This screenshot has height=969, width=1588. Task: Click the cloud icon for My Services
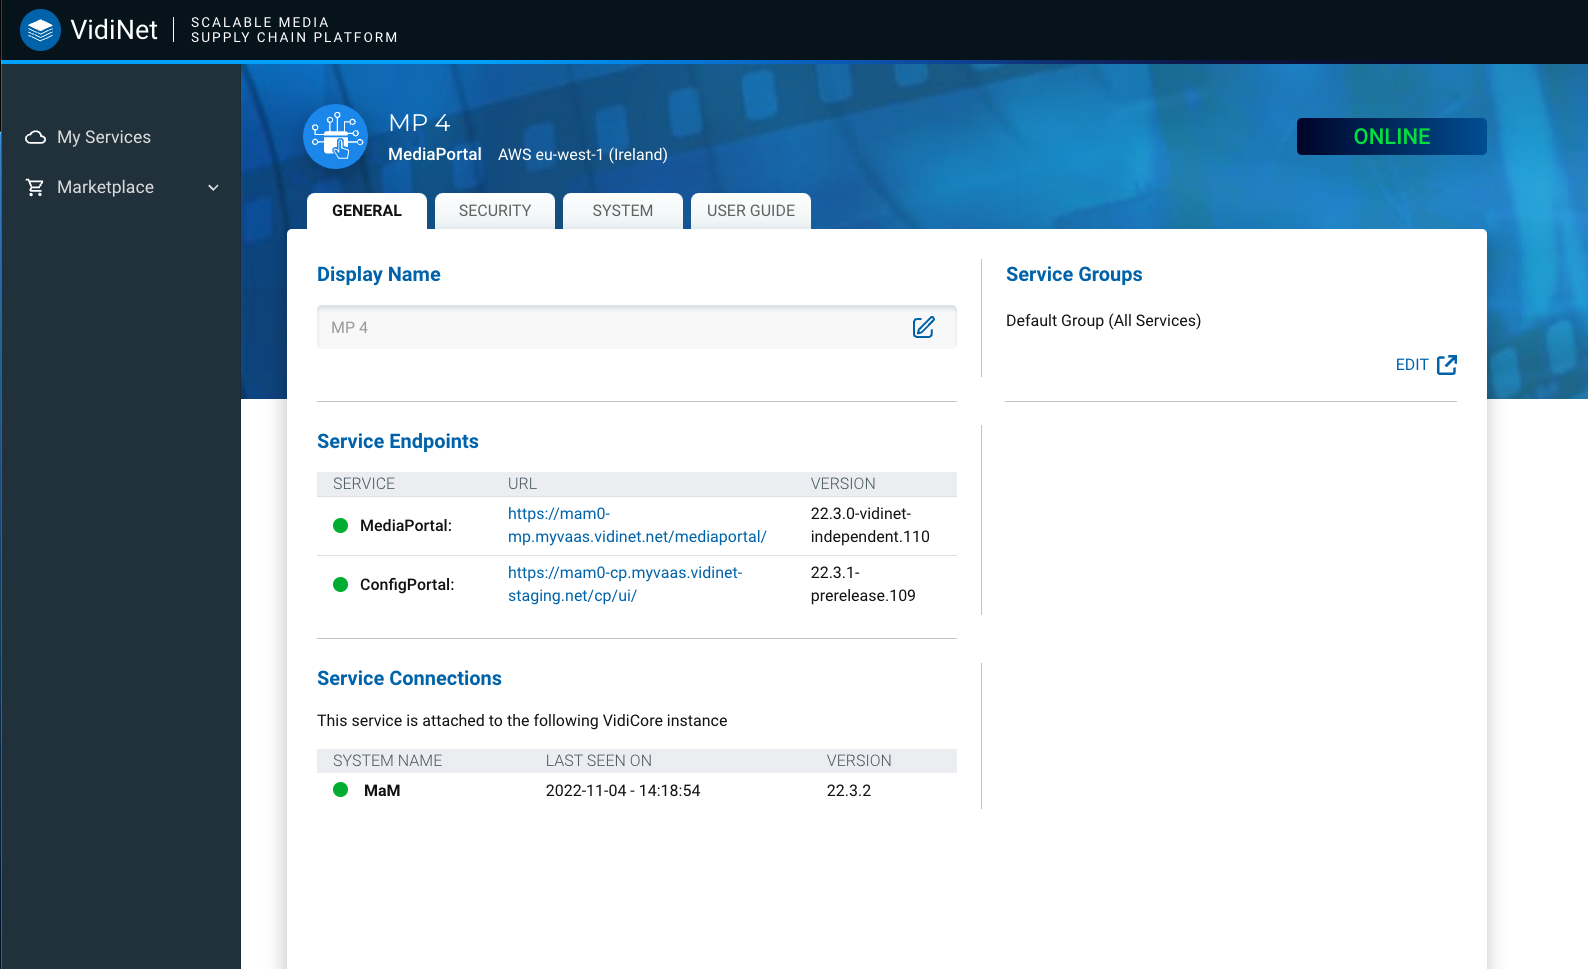(36, 137)
